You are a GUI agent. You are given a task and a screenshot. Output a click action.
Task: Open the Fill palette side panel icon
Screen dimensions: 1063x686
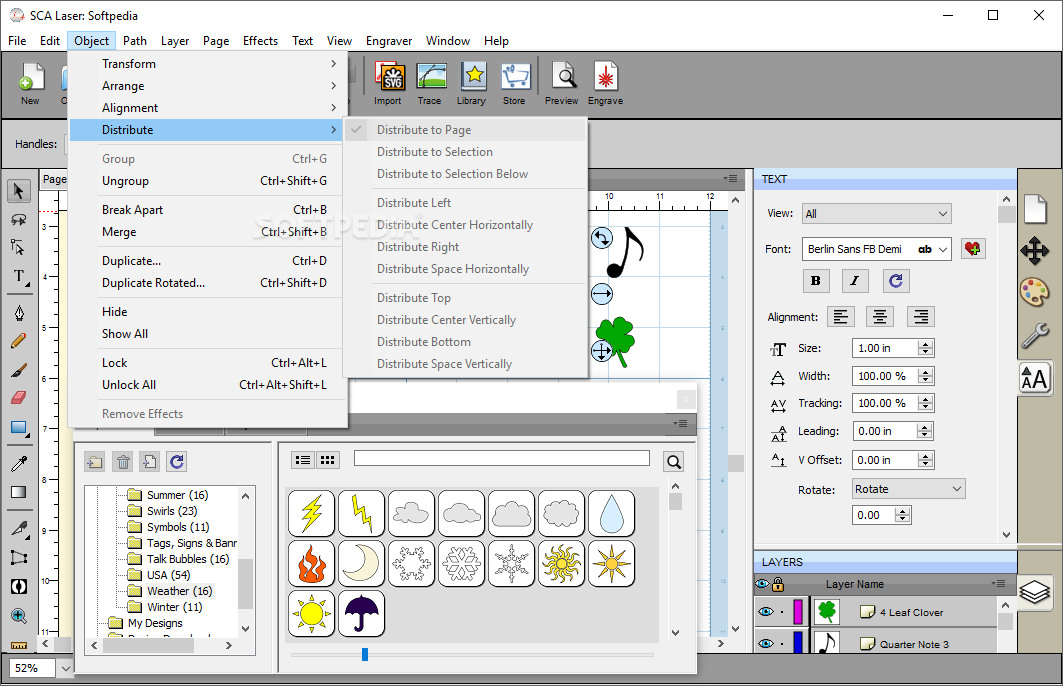1035,293
